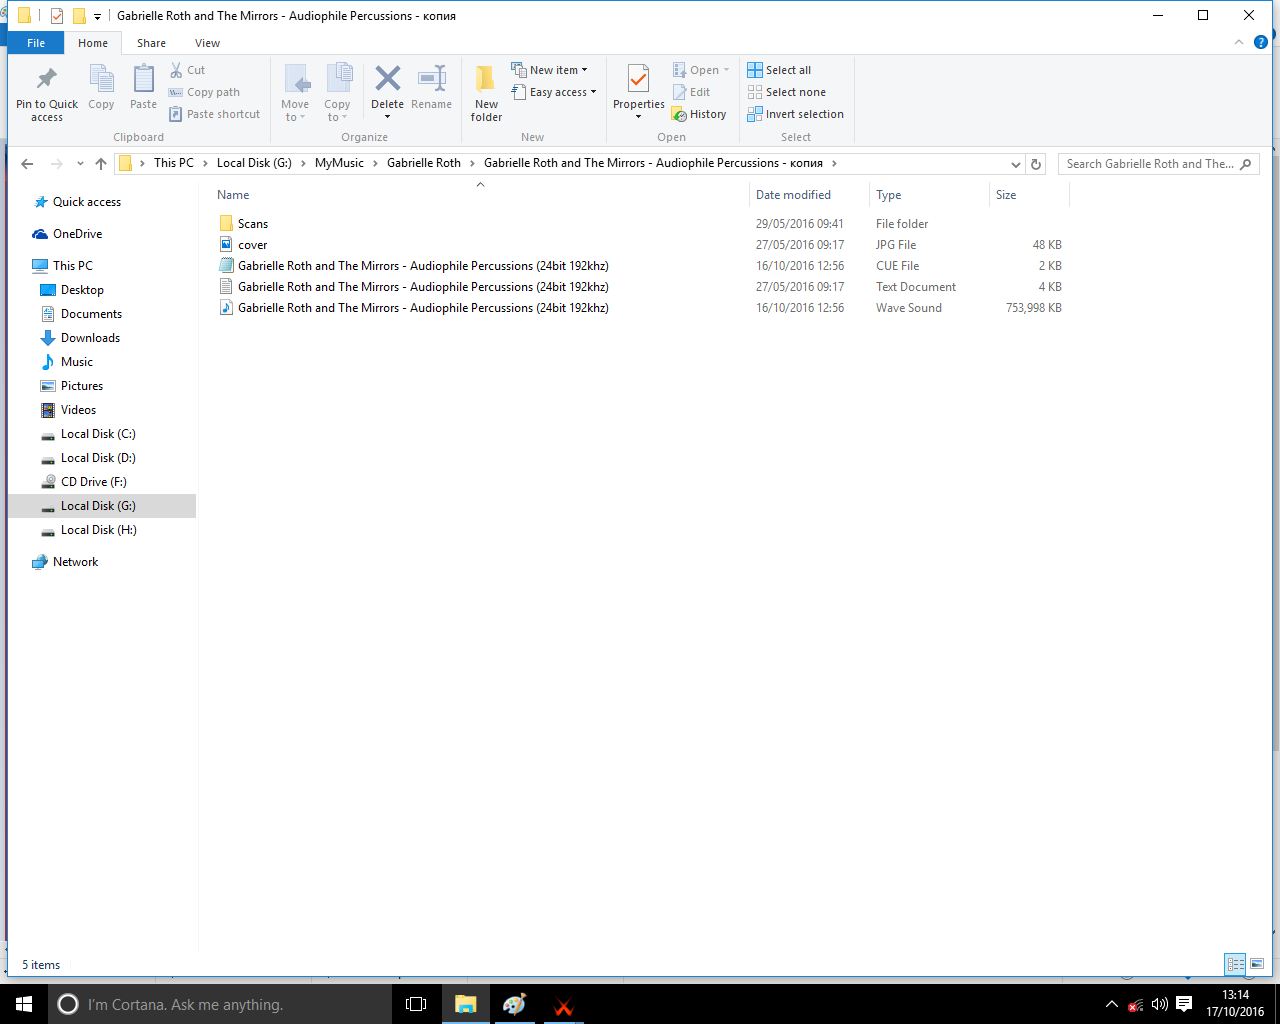Viewport: 1280px width, 1024px height.
Task: Open Downloads in navigation pane
Action: pyautogui.click(x=90, y=338)
